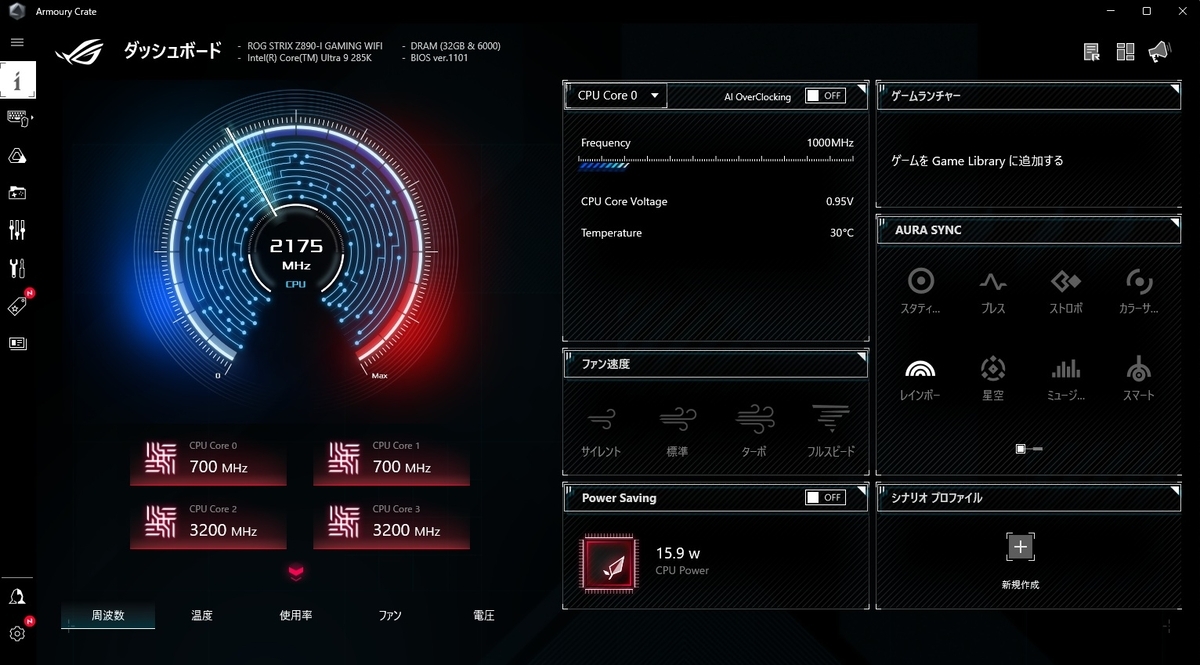1200x665 pixels.
Task: Open the News card sidebar icon
Action: coord(17,343)
